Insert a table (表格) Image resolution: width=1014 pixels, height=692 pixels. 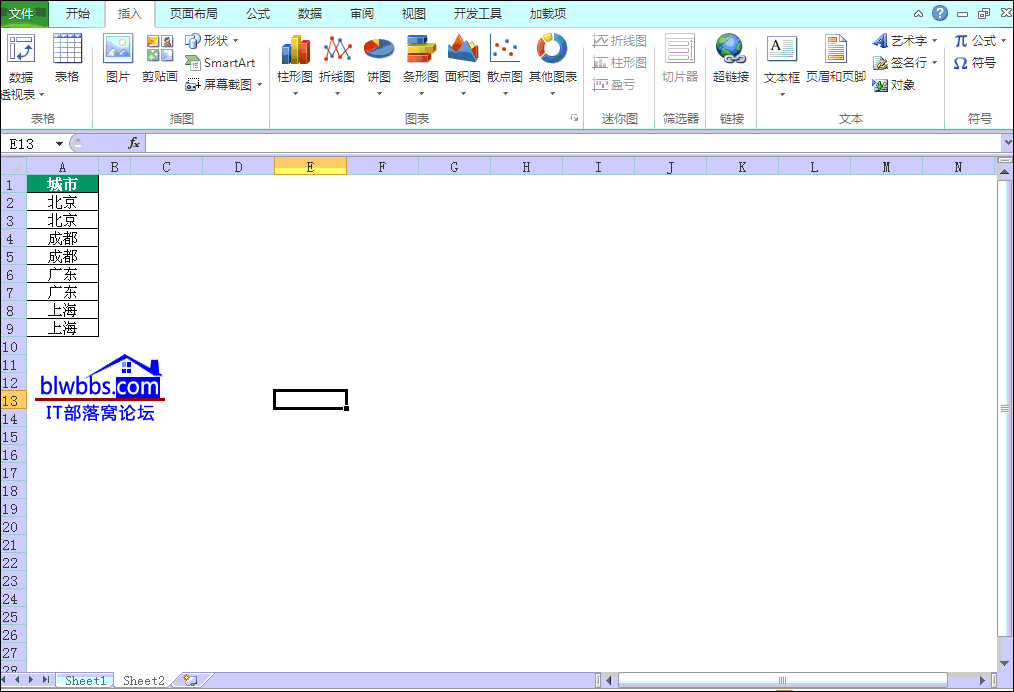click(67, 58)
